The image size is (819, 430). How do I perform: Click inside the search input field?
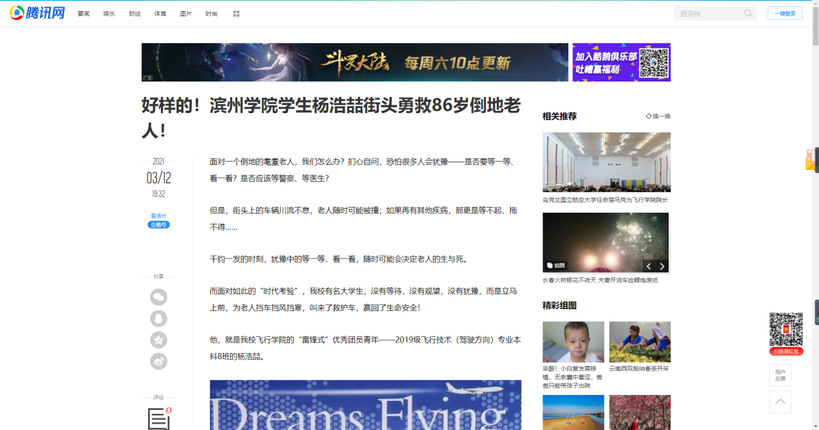(x=707, y=14)
